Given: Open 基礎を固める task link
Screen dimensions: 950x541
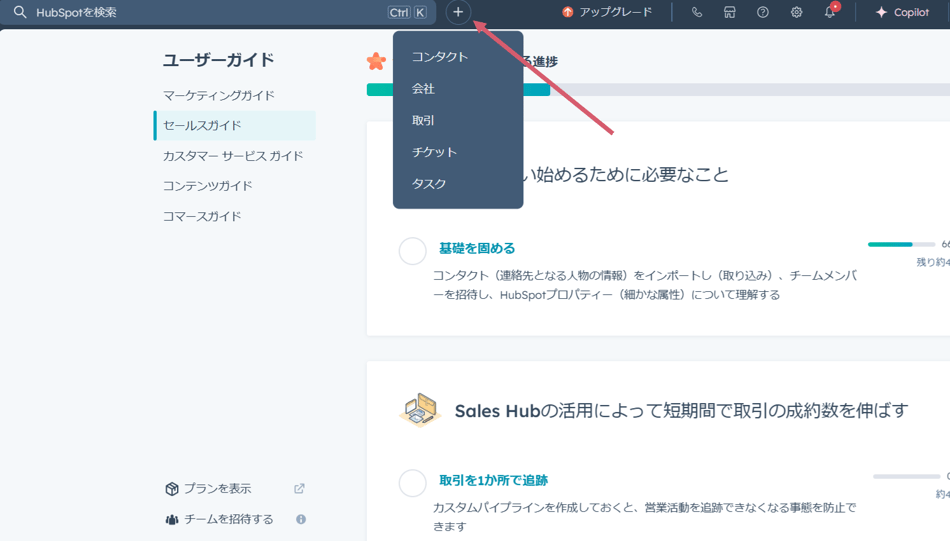Looking at the screenshot, I should [x=477, y=248].
